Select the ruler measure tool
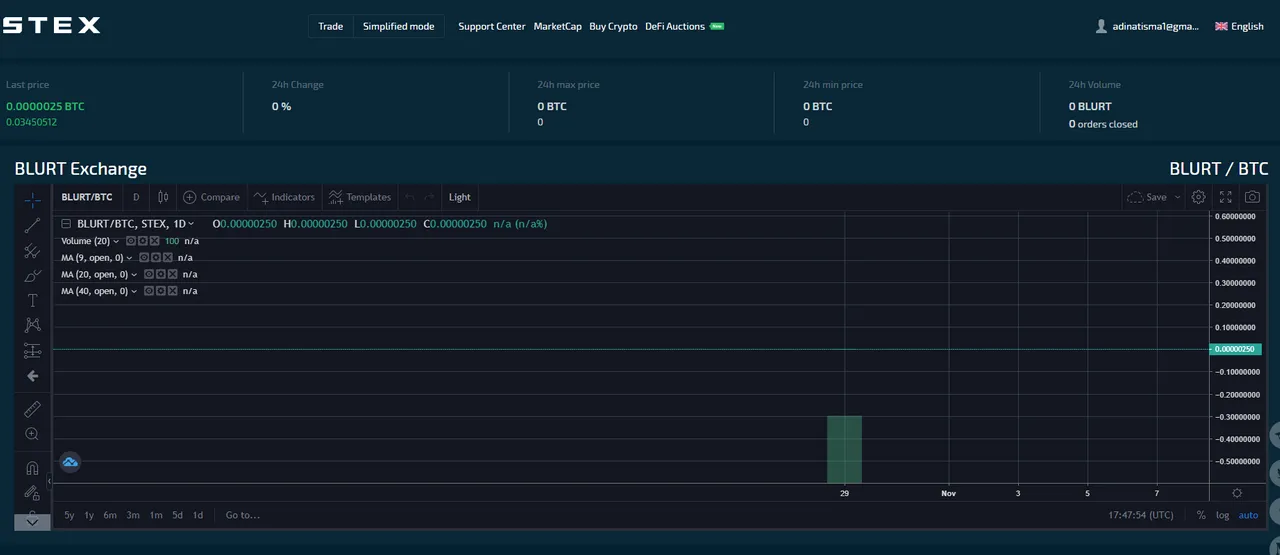 coord(32,409)
